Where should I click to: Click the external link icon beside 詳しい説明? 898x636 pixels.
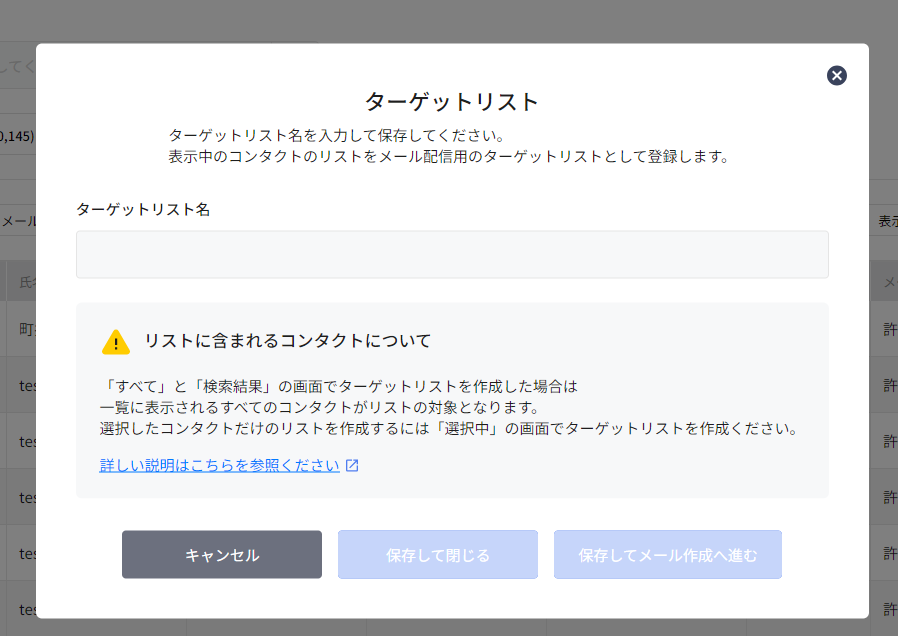coord(352,465)
